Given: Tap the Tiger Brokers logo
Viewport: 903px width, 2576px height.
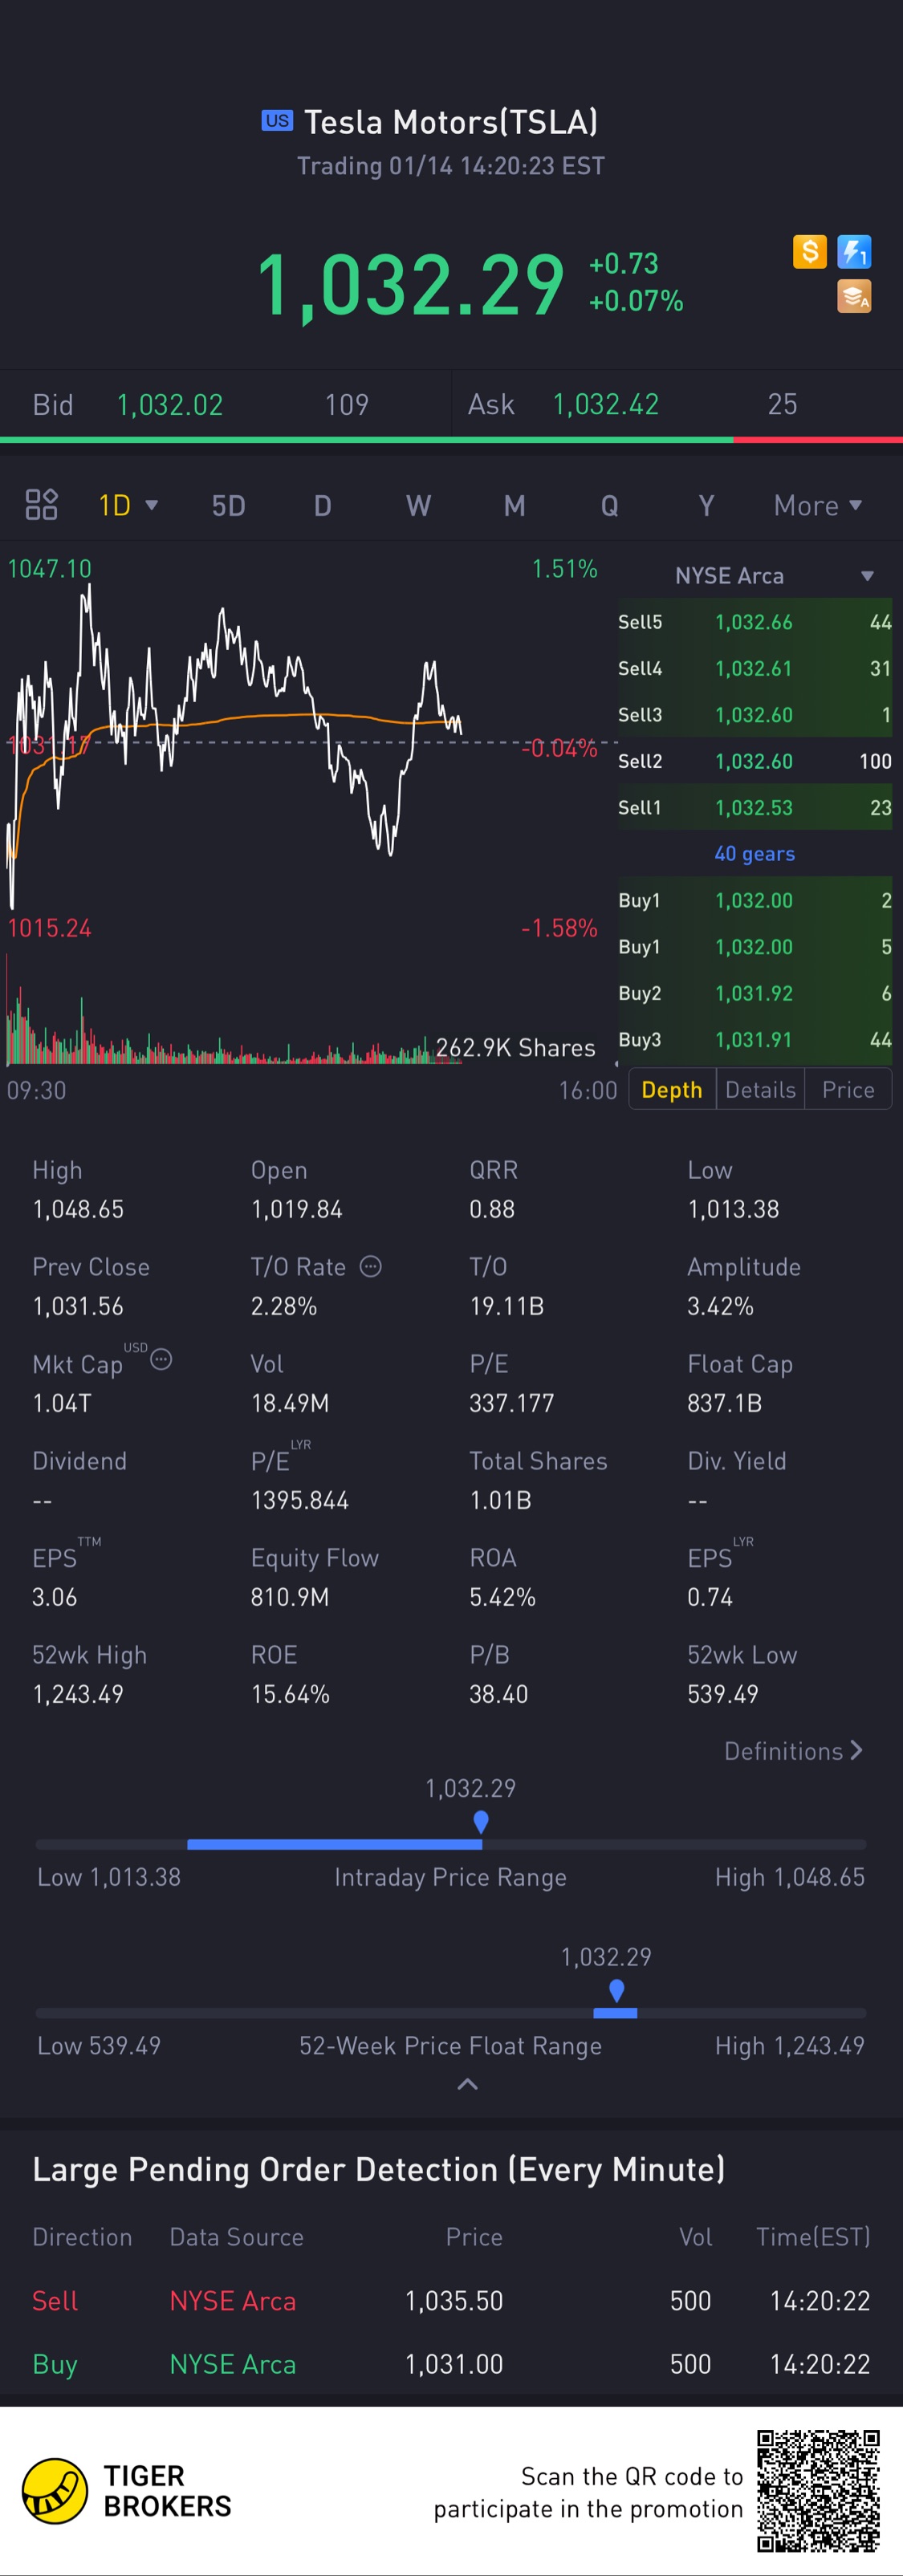Looking at the screenshot, I should 56,2491.
